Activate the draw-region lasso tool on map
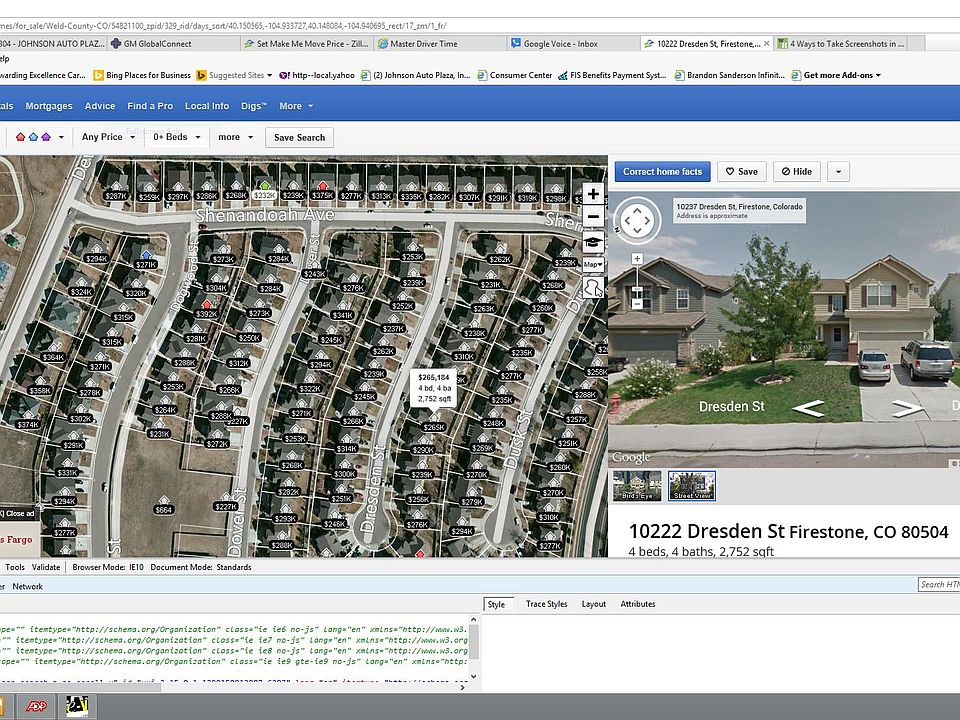 [593, 287]
